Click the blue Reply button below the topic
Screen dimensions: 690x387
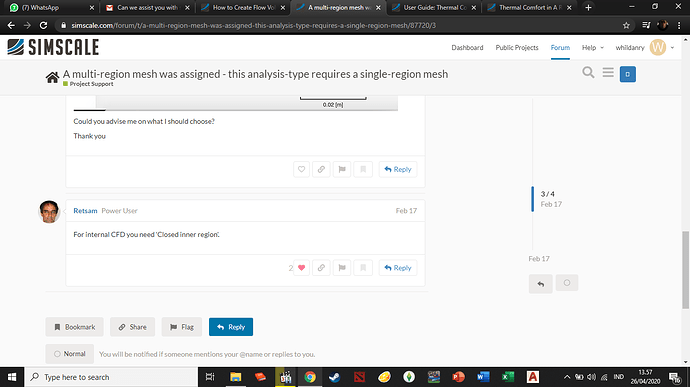pyautogui.click(x=231, y=327)
